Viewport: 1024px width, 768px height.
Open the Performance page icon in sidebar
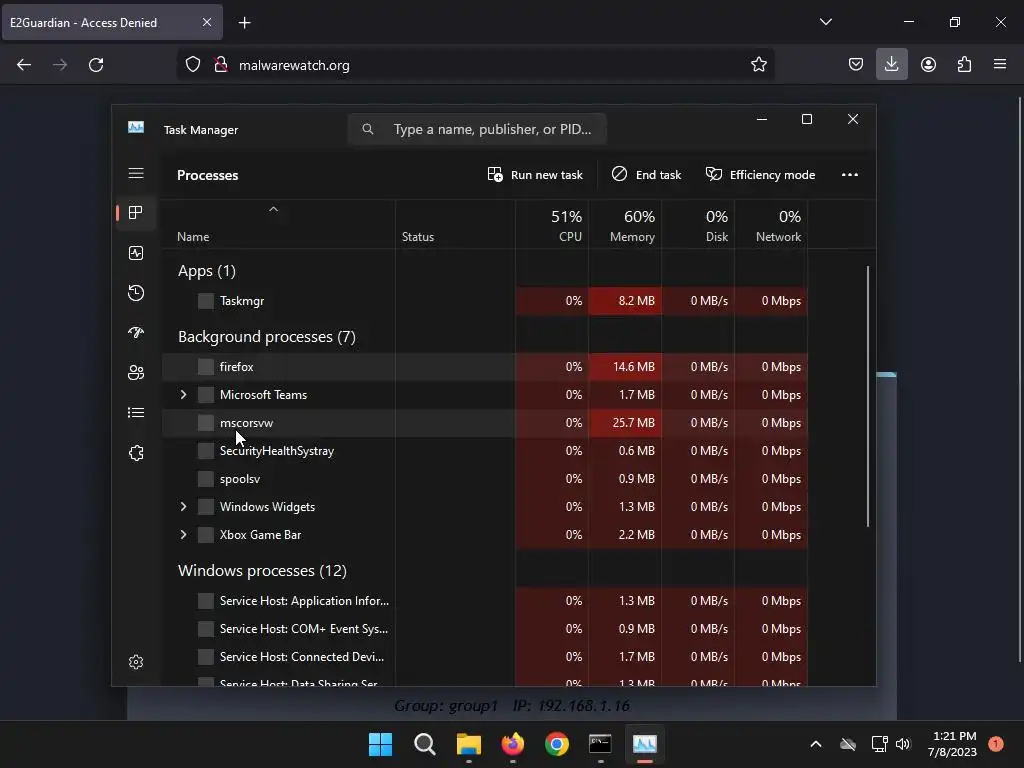[136, 253]
